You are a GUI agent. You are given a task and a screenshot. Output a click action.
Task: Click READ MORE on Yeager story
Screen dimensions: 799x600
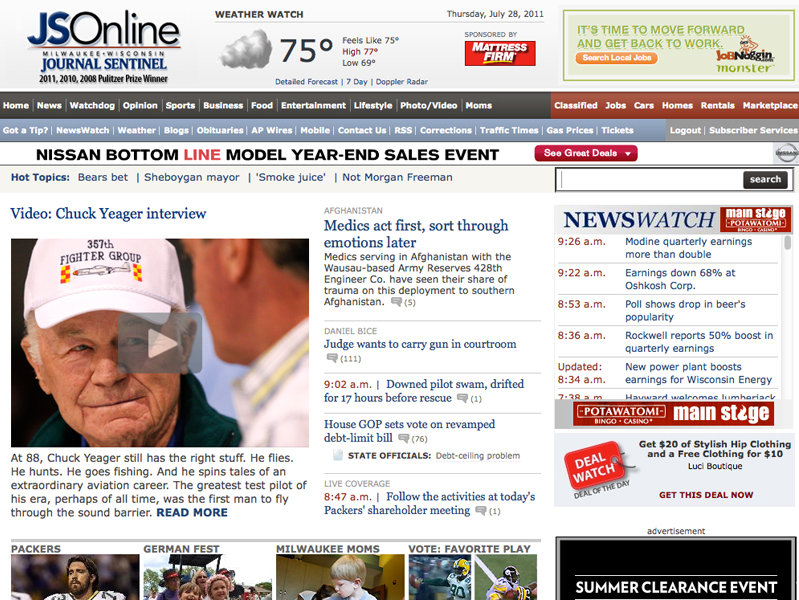click(192, 512)
